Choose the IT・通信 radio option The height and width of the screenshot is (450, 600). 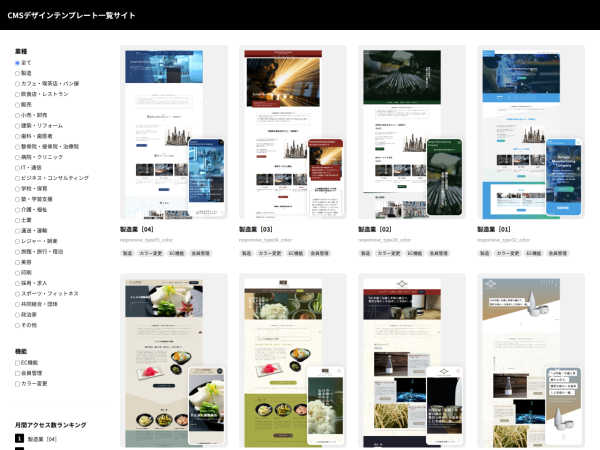tap(17, 168)
